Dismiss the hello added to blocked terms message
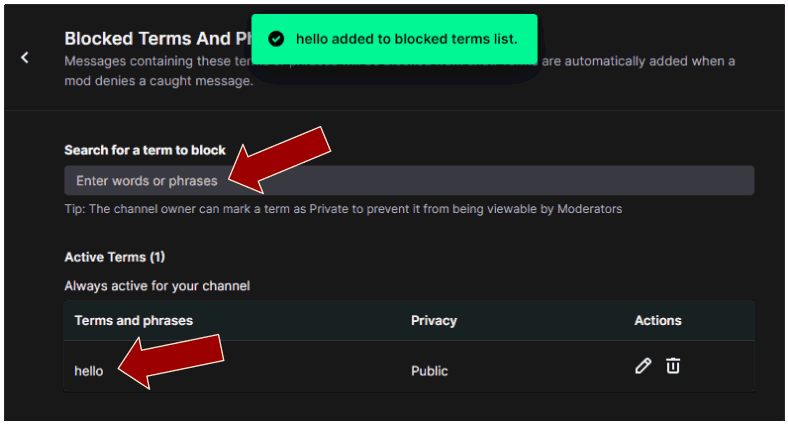The height and width of the screenshot is (424, 788). click(x=395, y=39)
